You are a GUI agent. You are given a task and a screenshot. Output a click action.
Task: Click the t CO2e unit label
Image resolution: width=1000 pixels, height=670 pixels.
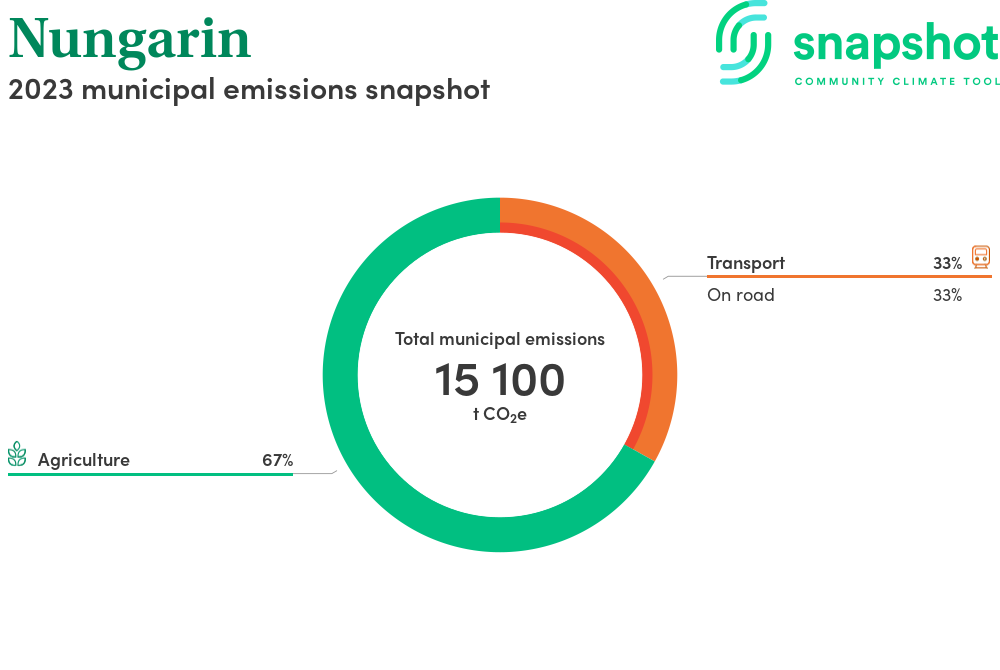pos(499,414)
